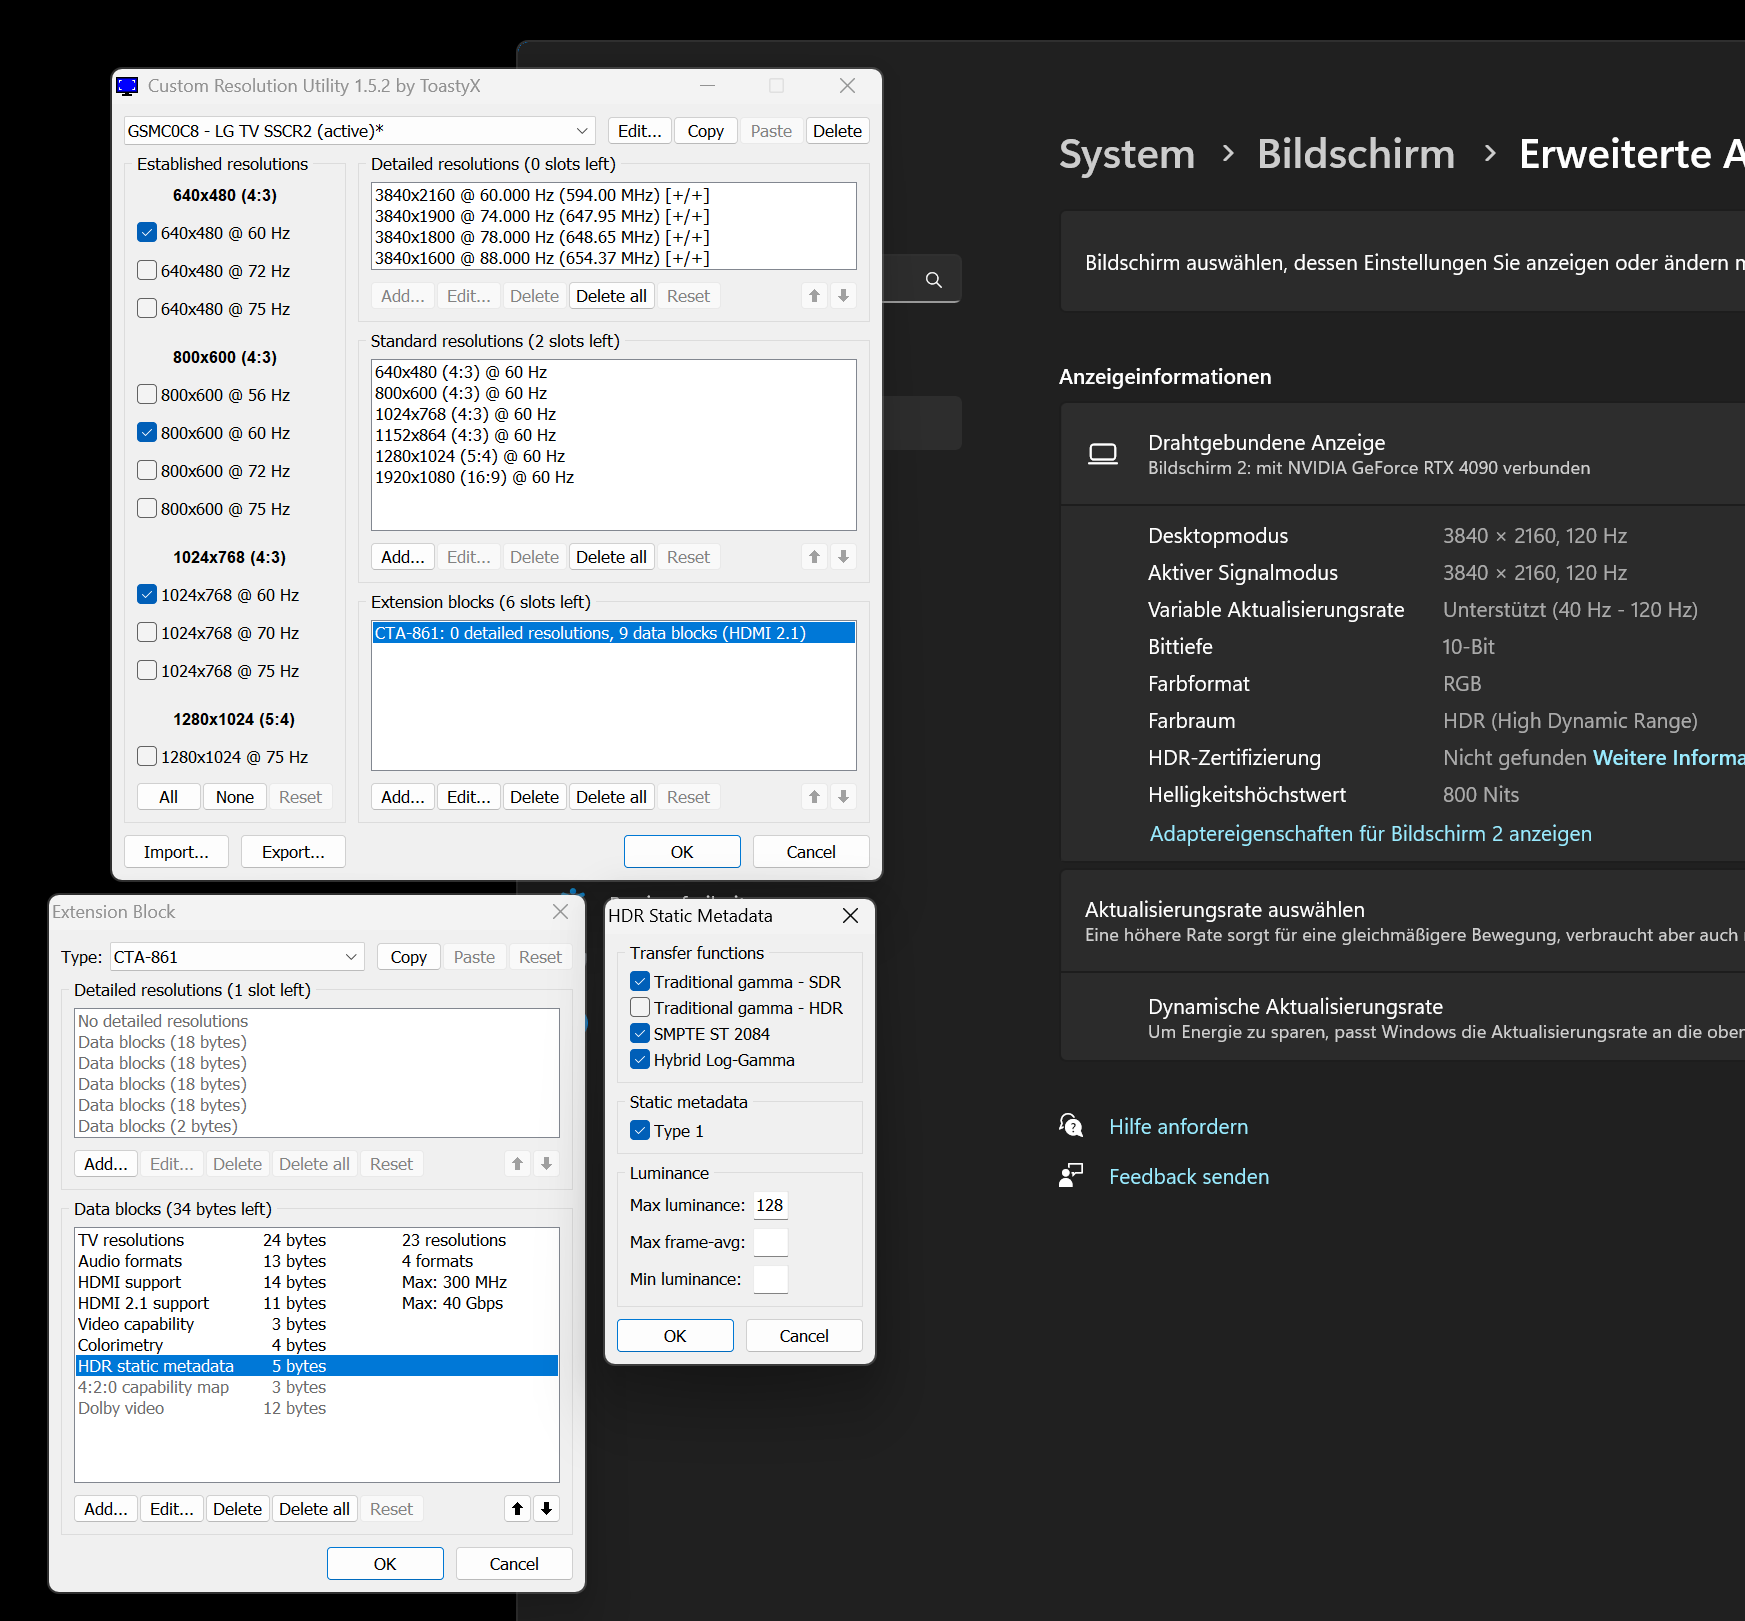Screen dimensions: 1745x1621
Task: Enable the 640x480 @ 72 Hz checkbox
Action: click(x=147, y=270)
